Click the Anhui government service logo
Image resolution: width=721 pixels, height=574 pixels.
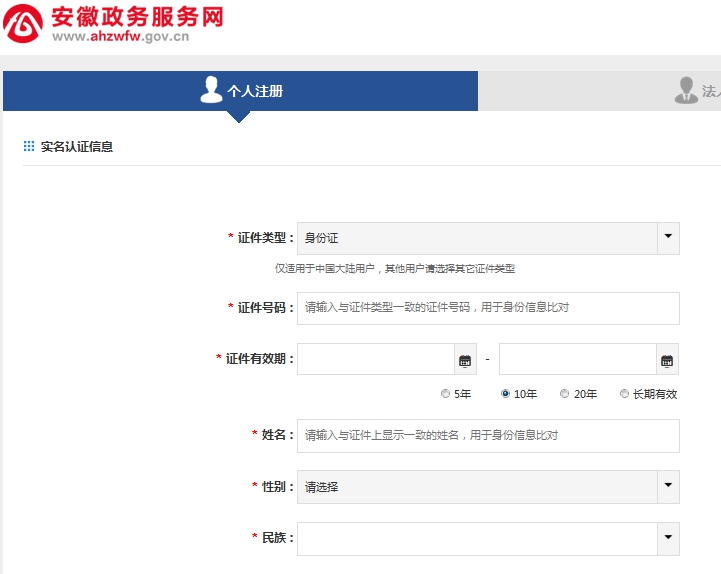point(24,25)
